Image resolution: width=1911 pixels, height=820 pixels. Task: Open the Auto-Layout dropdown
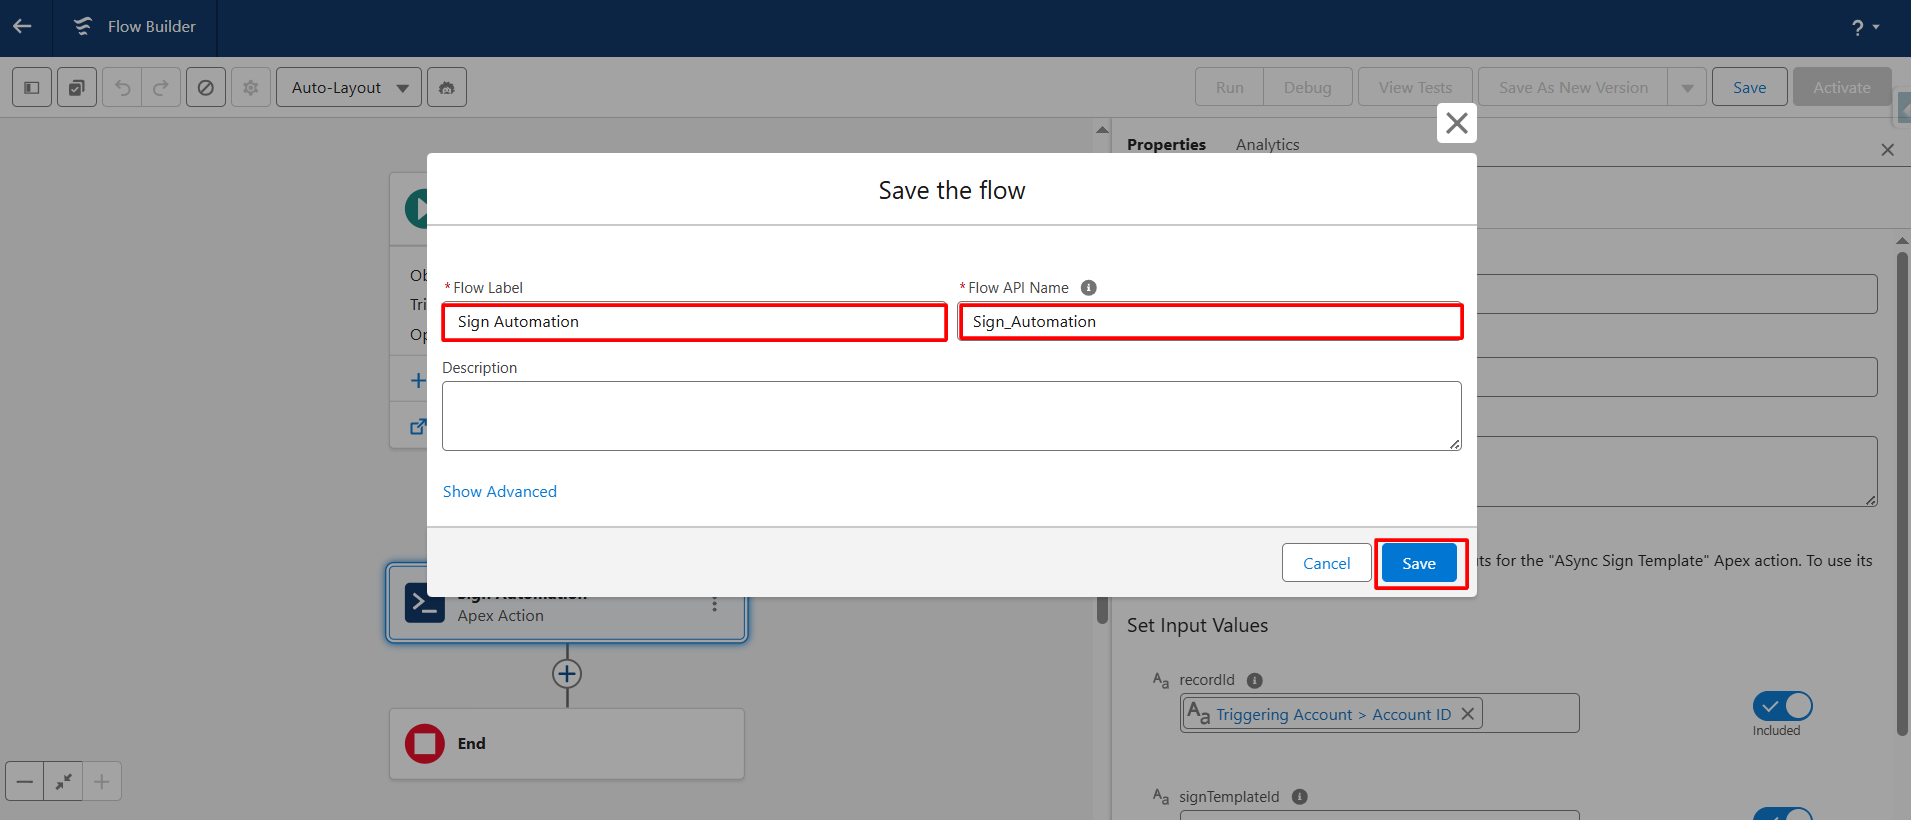[349, 88]
